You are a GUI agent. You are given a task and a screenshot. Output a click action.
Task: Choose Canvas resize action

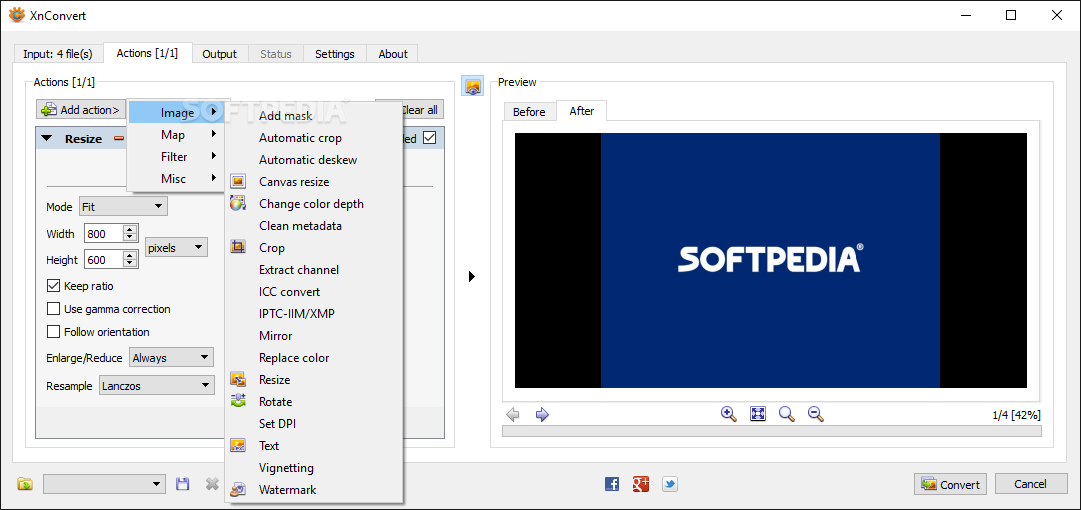tap(314, 182)
